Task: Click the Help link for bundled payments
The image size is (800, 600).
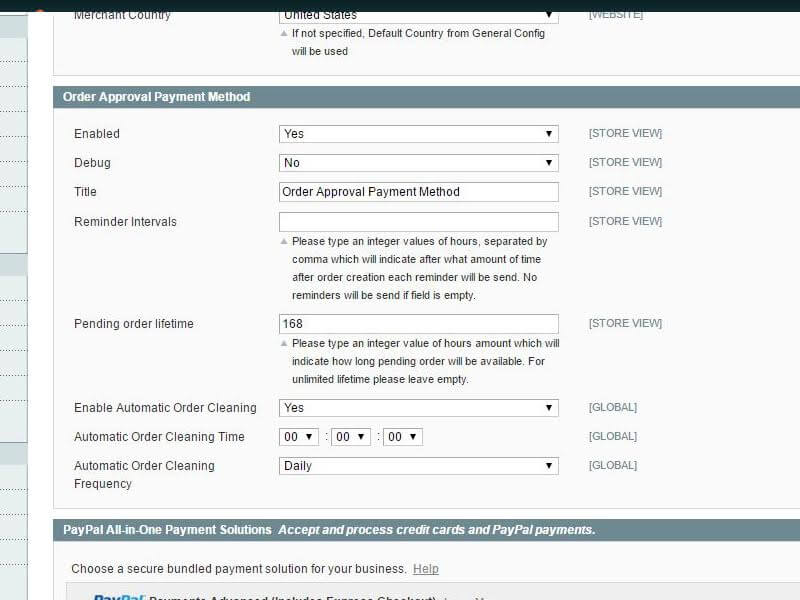Action: [x=426, y=569]
